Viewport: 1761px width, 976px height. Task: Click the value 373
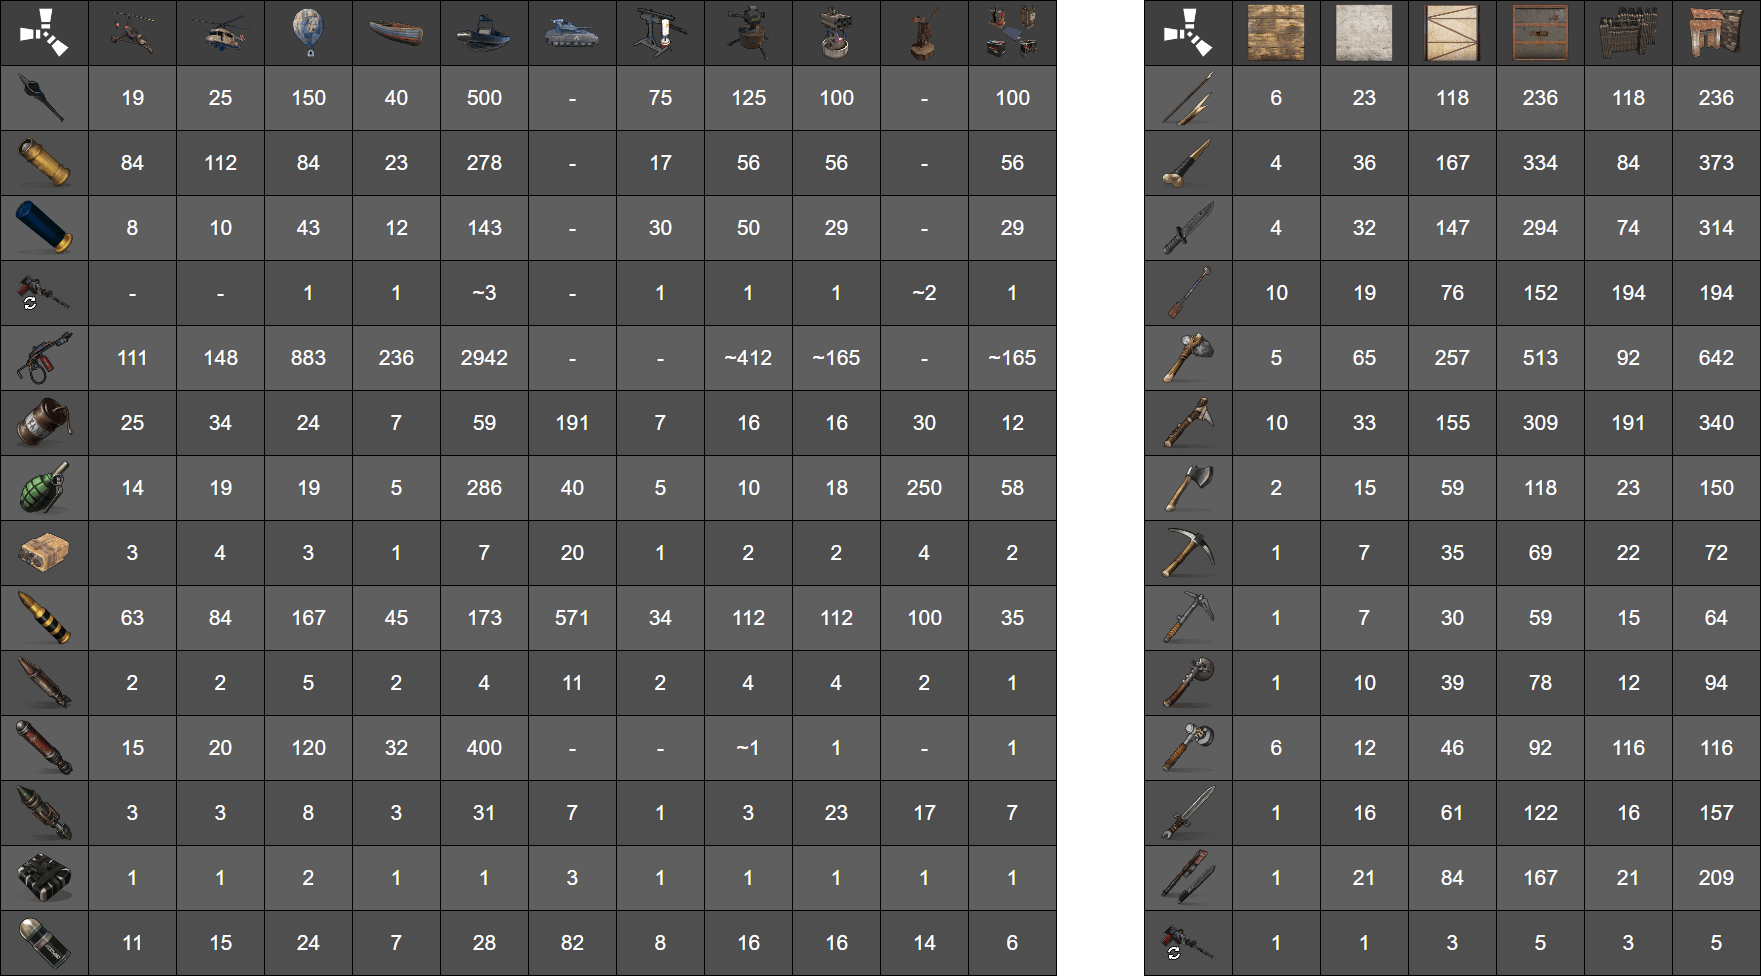(1716, 163)
